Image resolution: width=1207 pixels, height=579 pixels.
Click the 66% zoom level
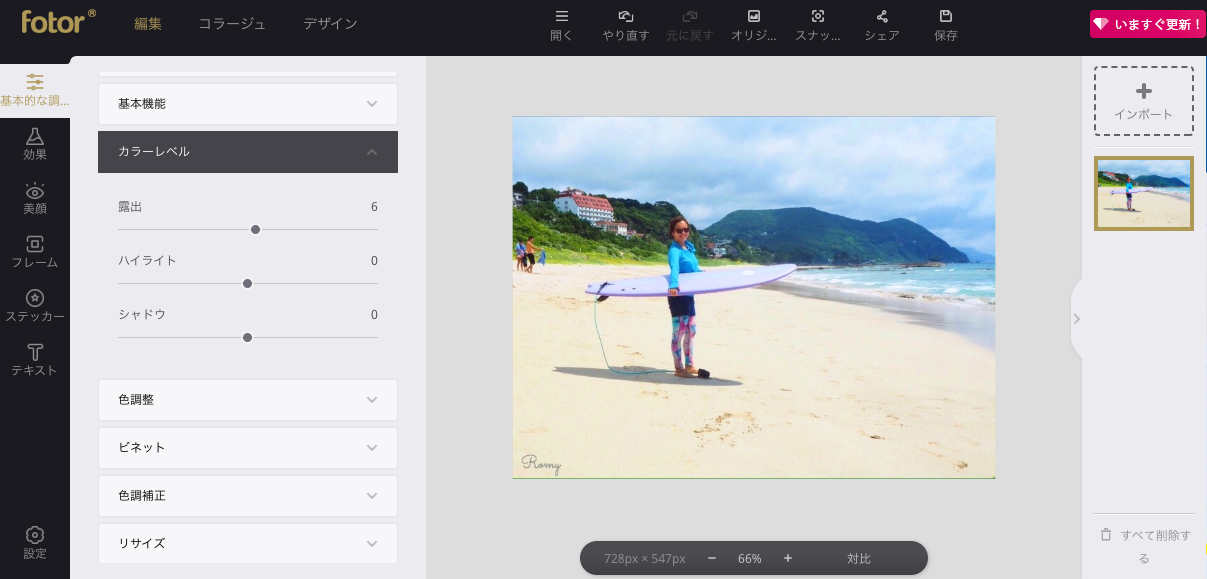[750, 558]
